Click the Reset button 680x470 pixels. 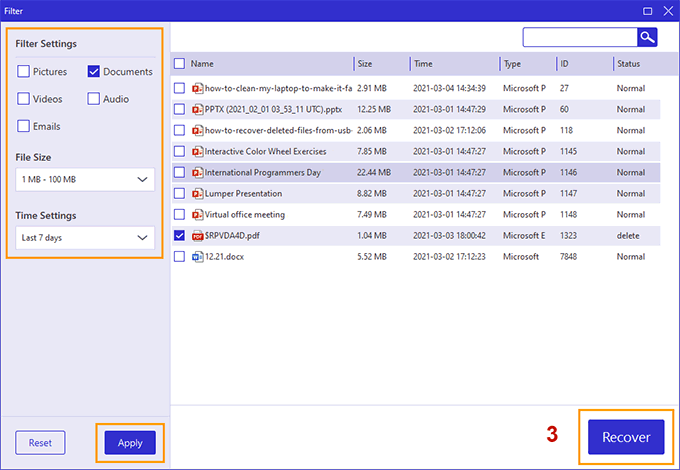[40, 443]
